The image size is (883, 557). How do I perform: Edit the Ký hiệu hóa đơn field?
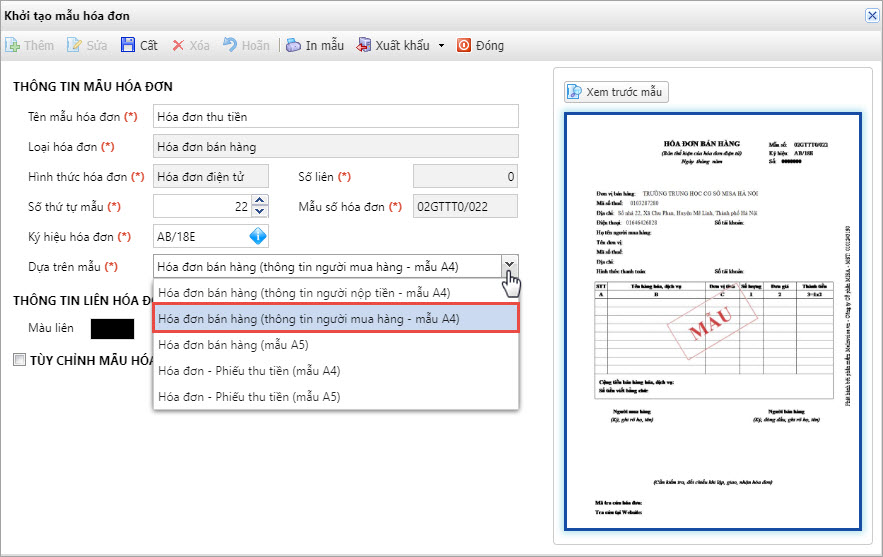tap(200, 236)
